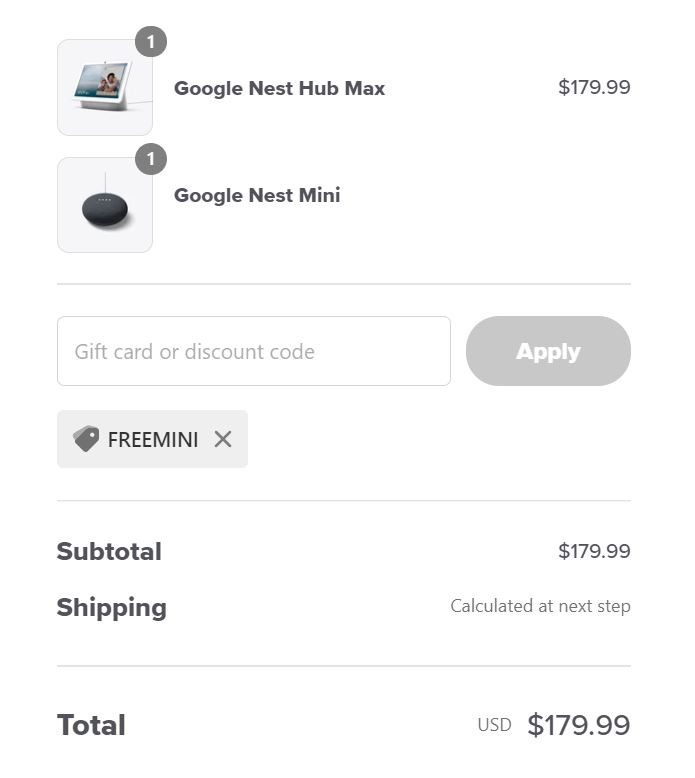This screenshot has width=695, height=778.
Task: Click the Google Nest Hub Max product thumbnail
Action: (x=105, y=87)
